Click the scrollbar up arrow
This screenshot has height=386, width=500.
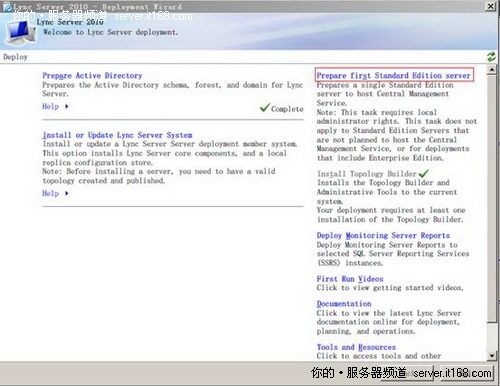(x=491, y=70)
